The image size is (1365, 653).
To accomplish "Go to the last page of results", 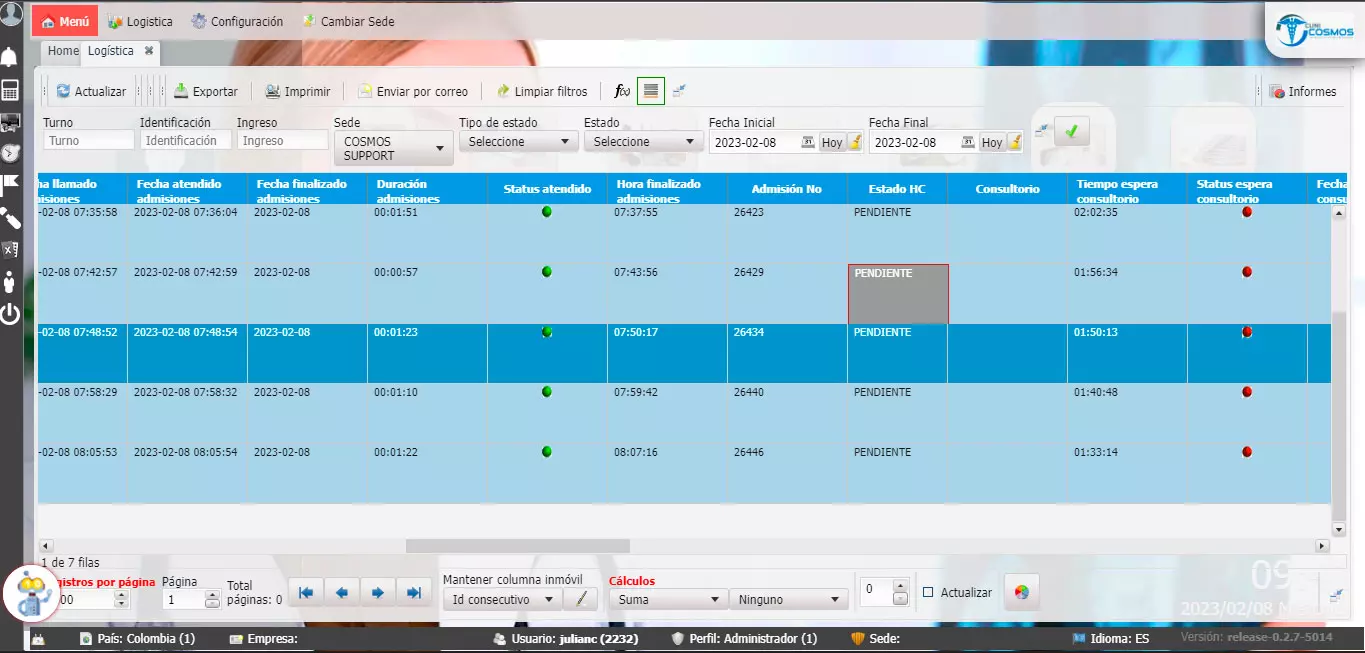I will (413, 593).
